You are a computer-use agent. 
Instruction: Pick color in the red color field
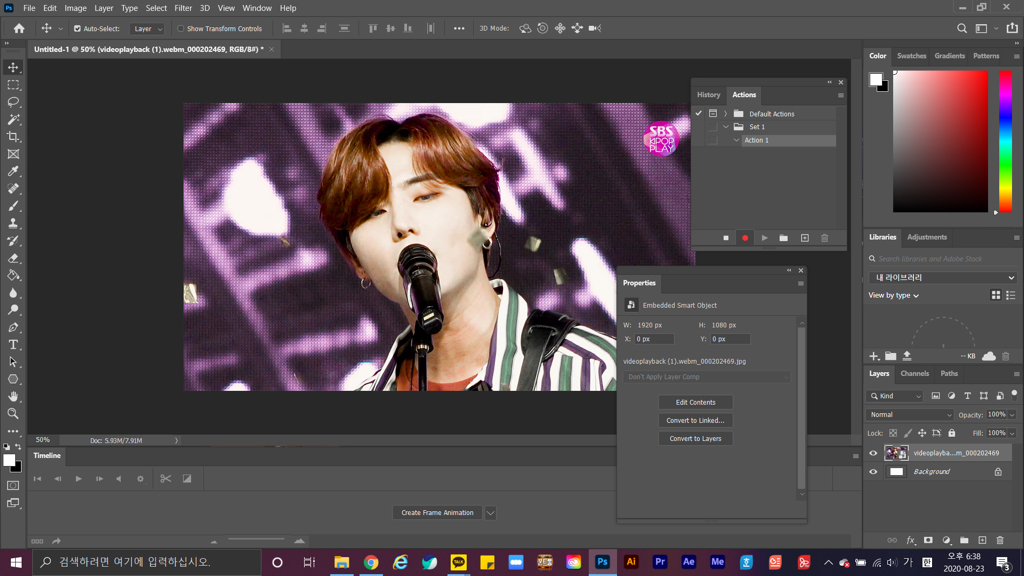940,142
